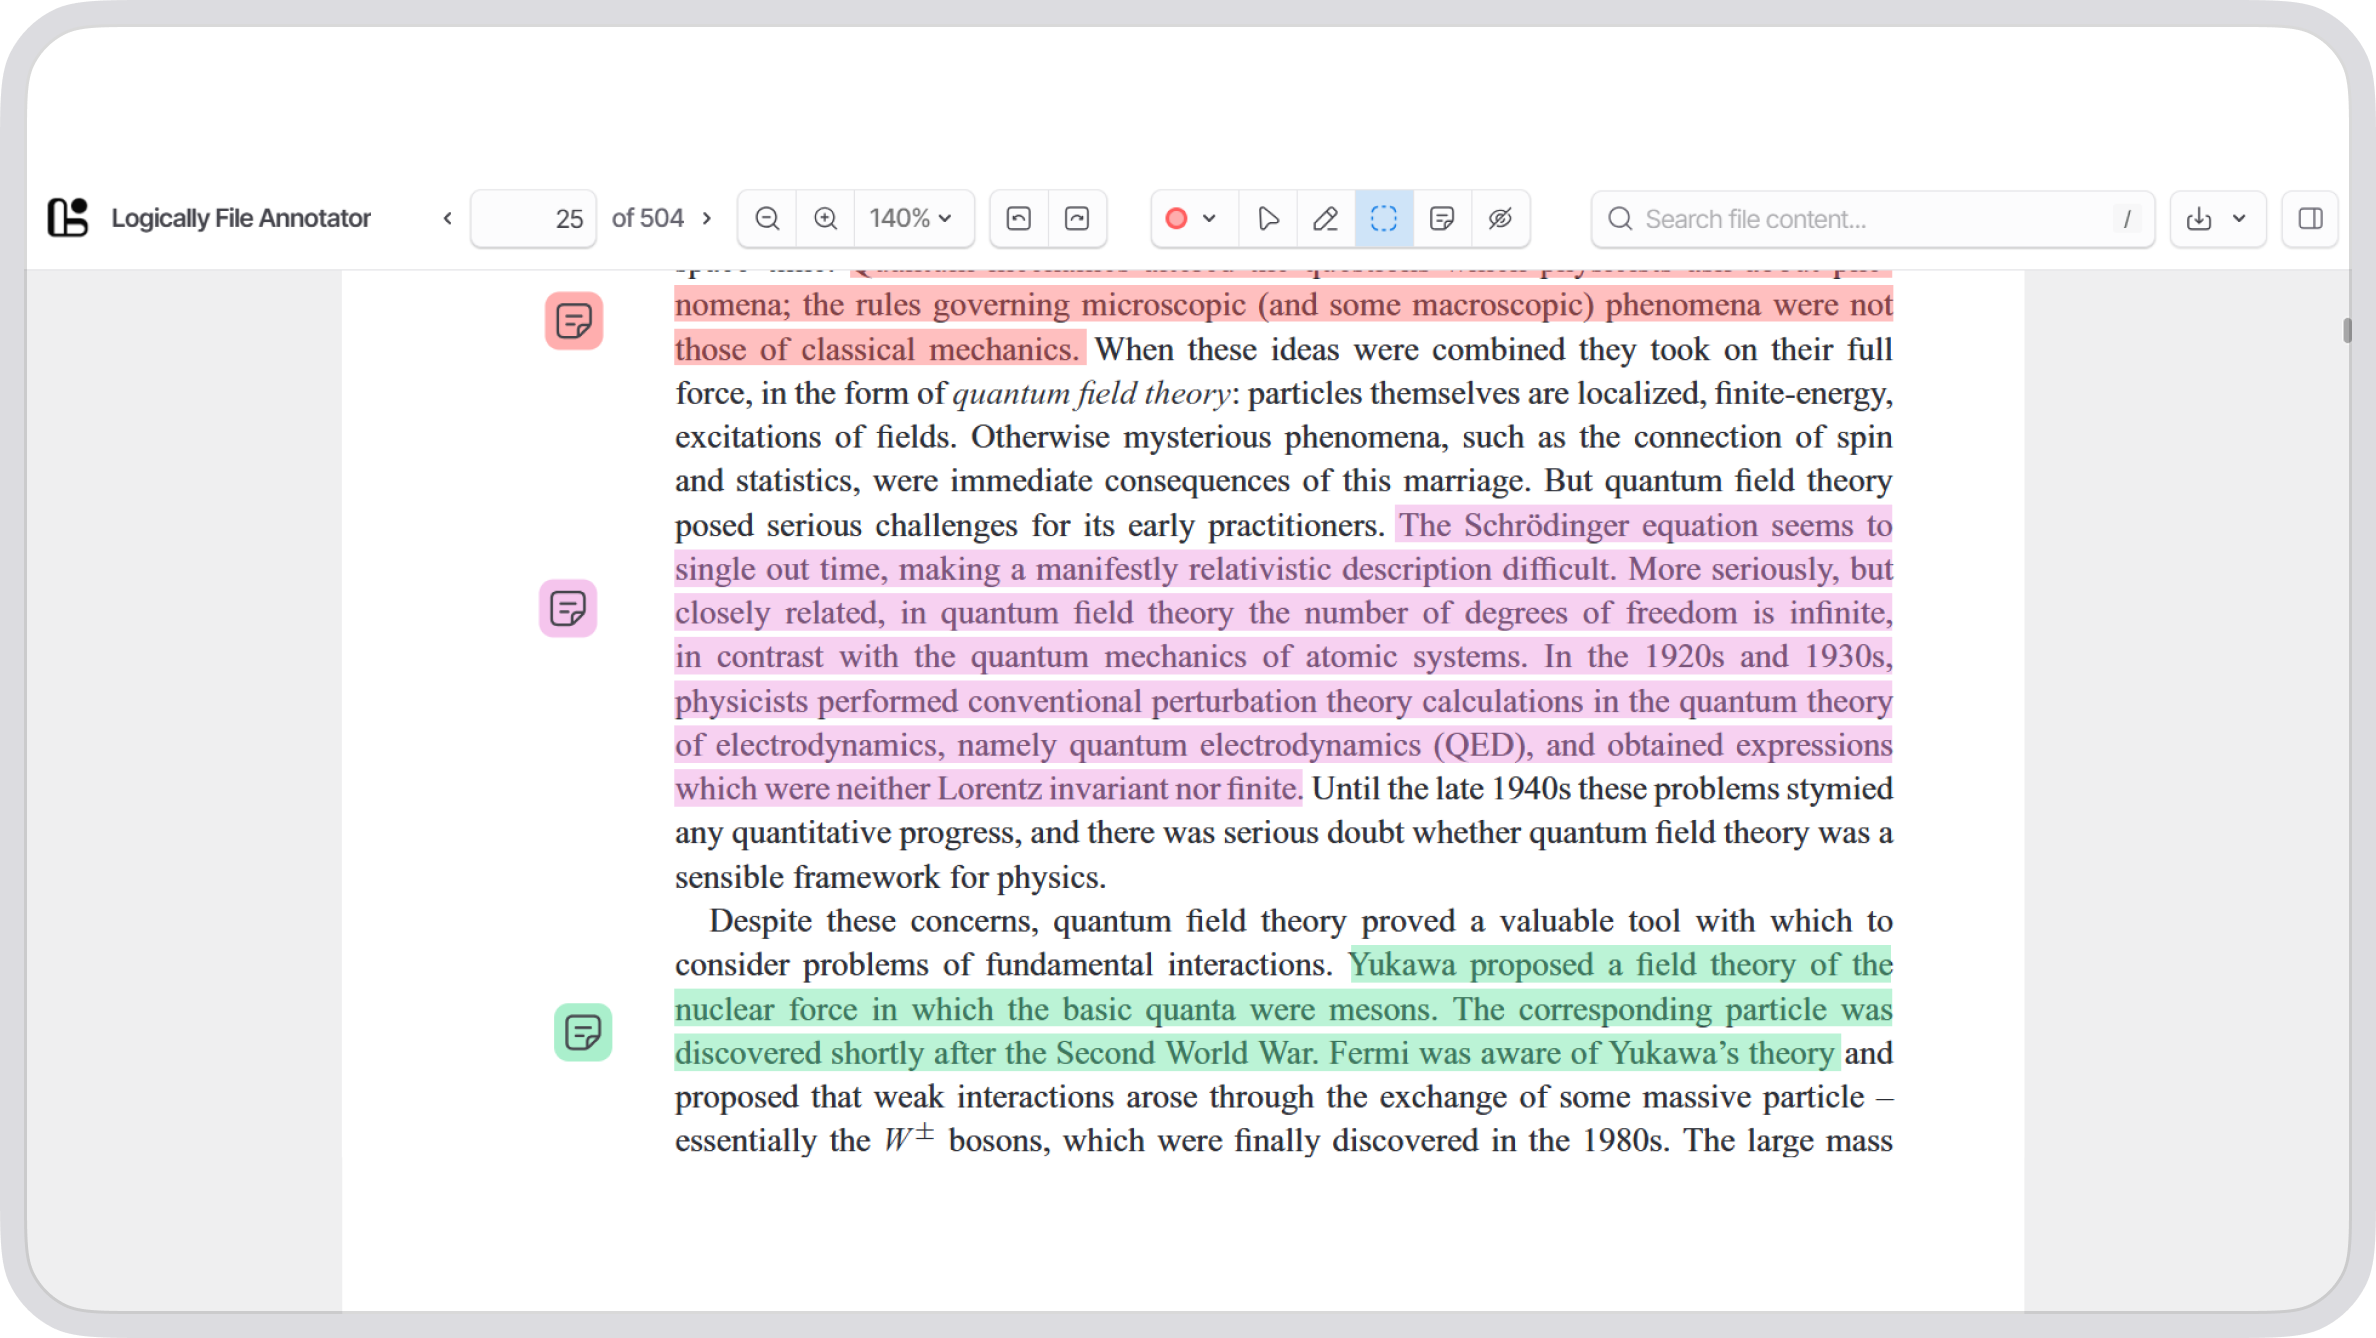Click the vertical scrollbar thumb
The image size is (2376, 1338).
(x=2346, y=330)
